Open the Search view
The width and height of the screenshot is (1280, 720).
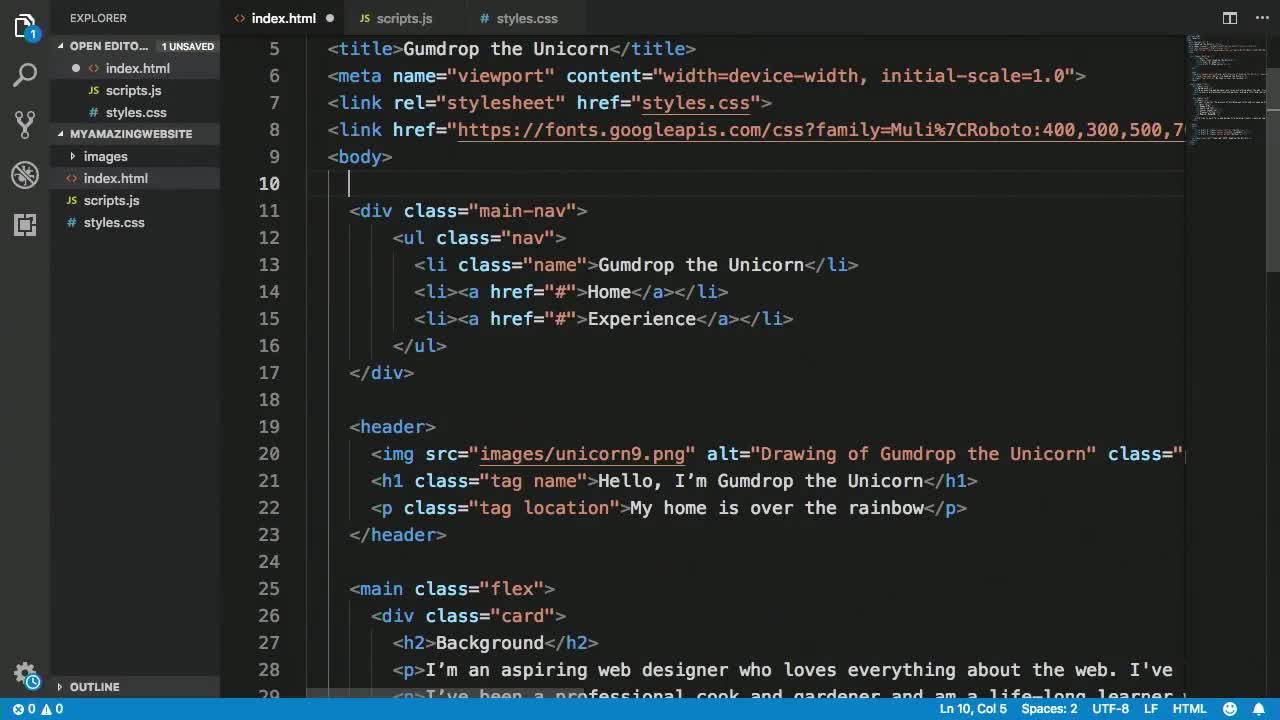[25, 75]
